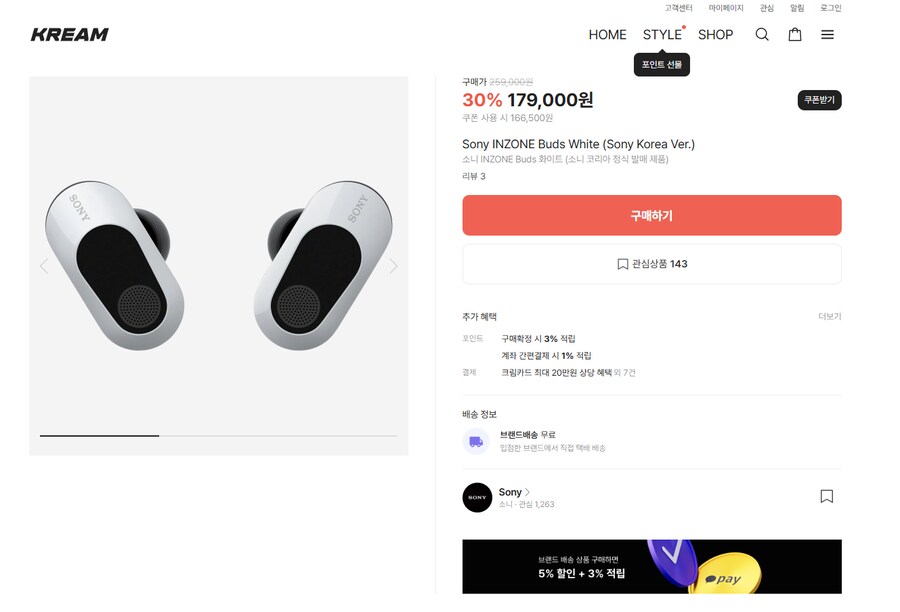Show previous product image arrow
Viewport: 900px width, 612px height.
coord(44,266)
